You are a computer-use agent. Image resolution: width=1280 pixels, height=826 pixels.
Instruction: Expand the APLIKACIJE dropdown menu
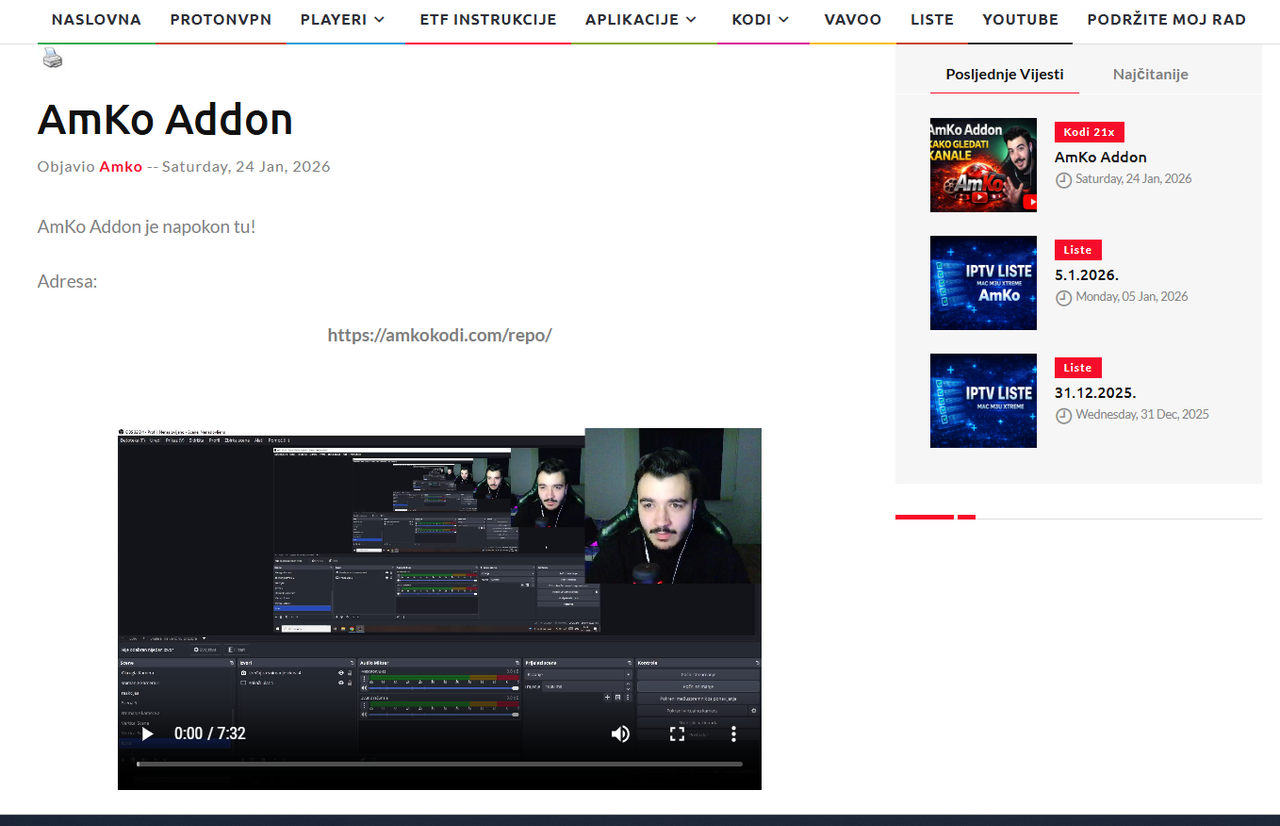click(x=642, y=20)
